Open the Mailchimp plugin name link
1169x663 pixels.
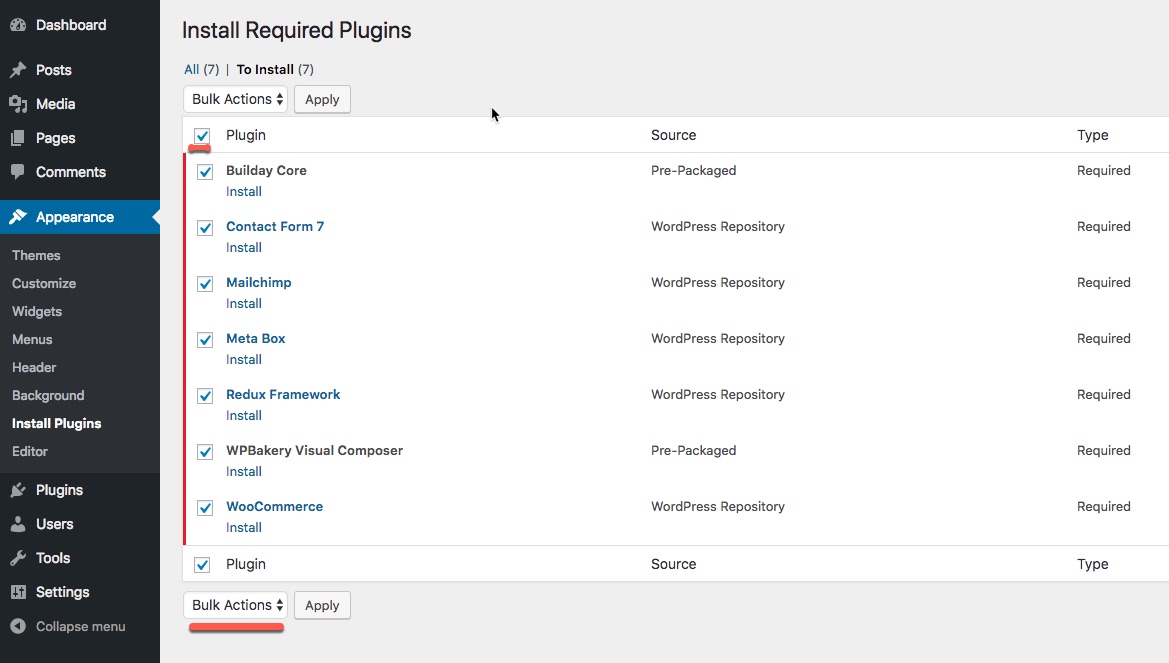pyautogui.click(x=259, y=283)
